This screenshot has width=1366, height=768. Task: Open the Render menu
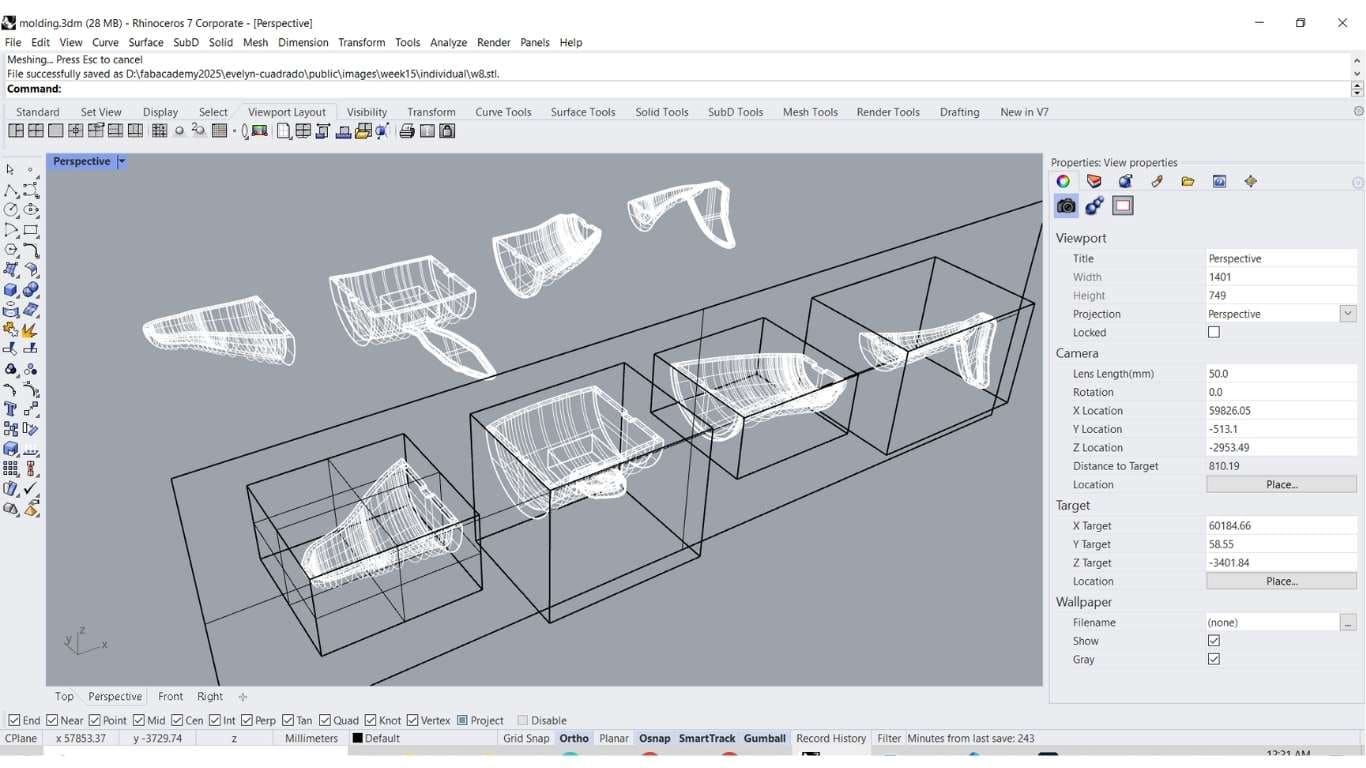pyautogui.click(x=494, y=42)
